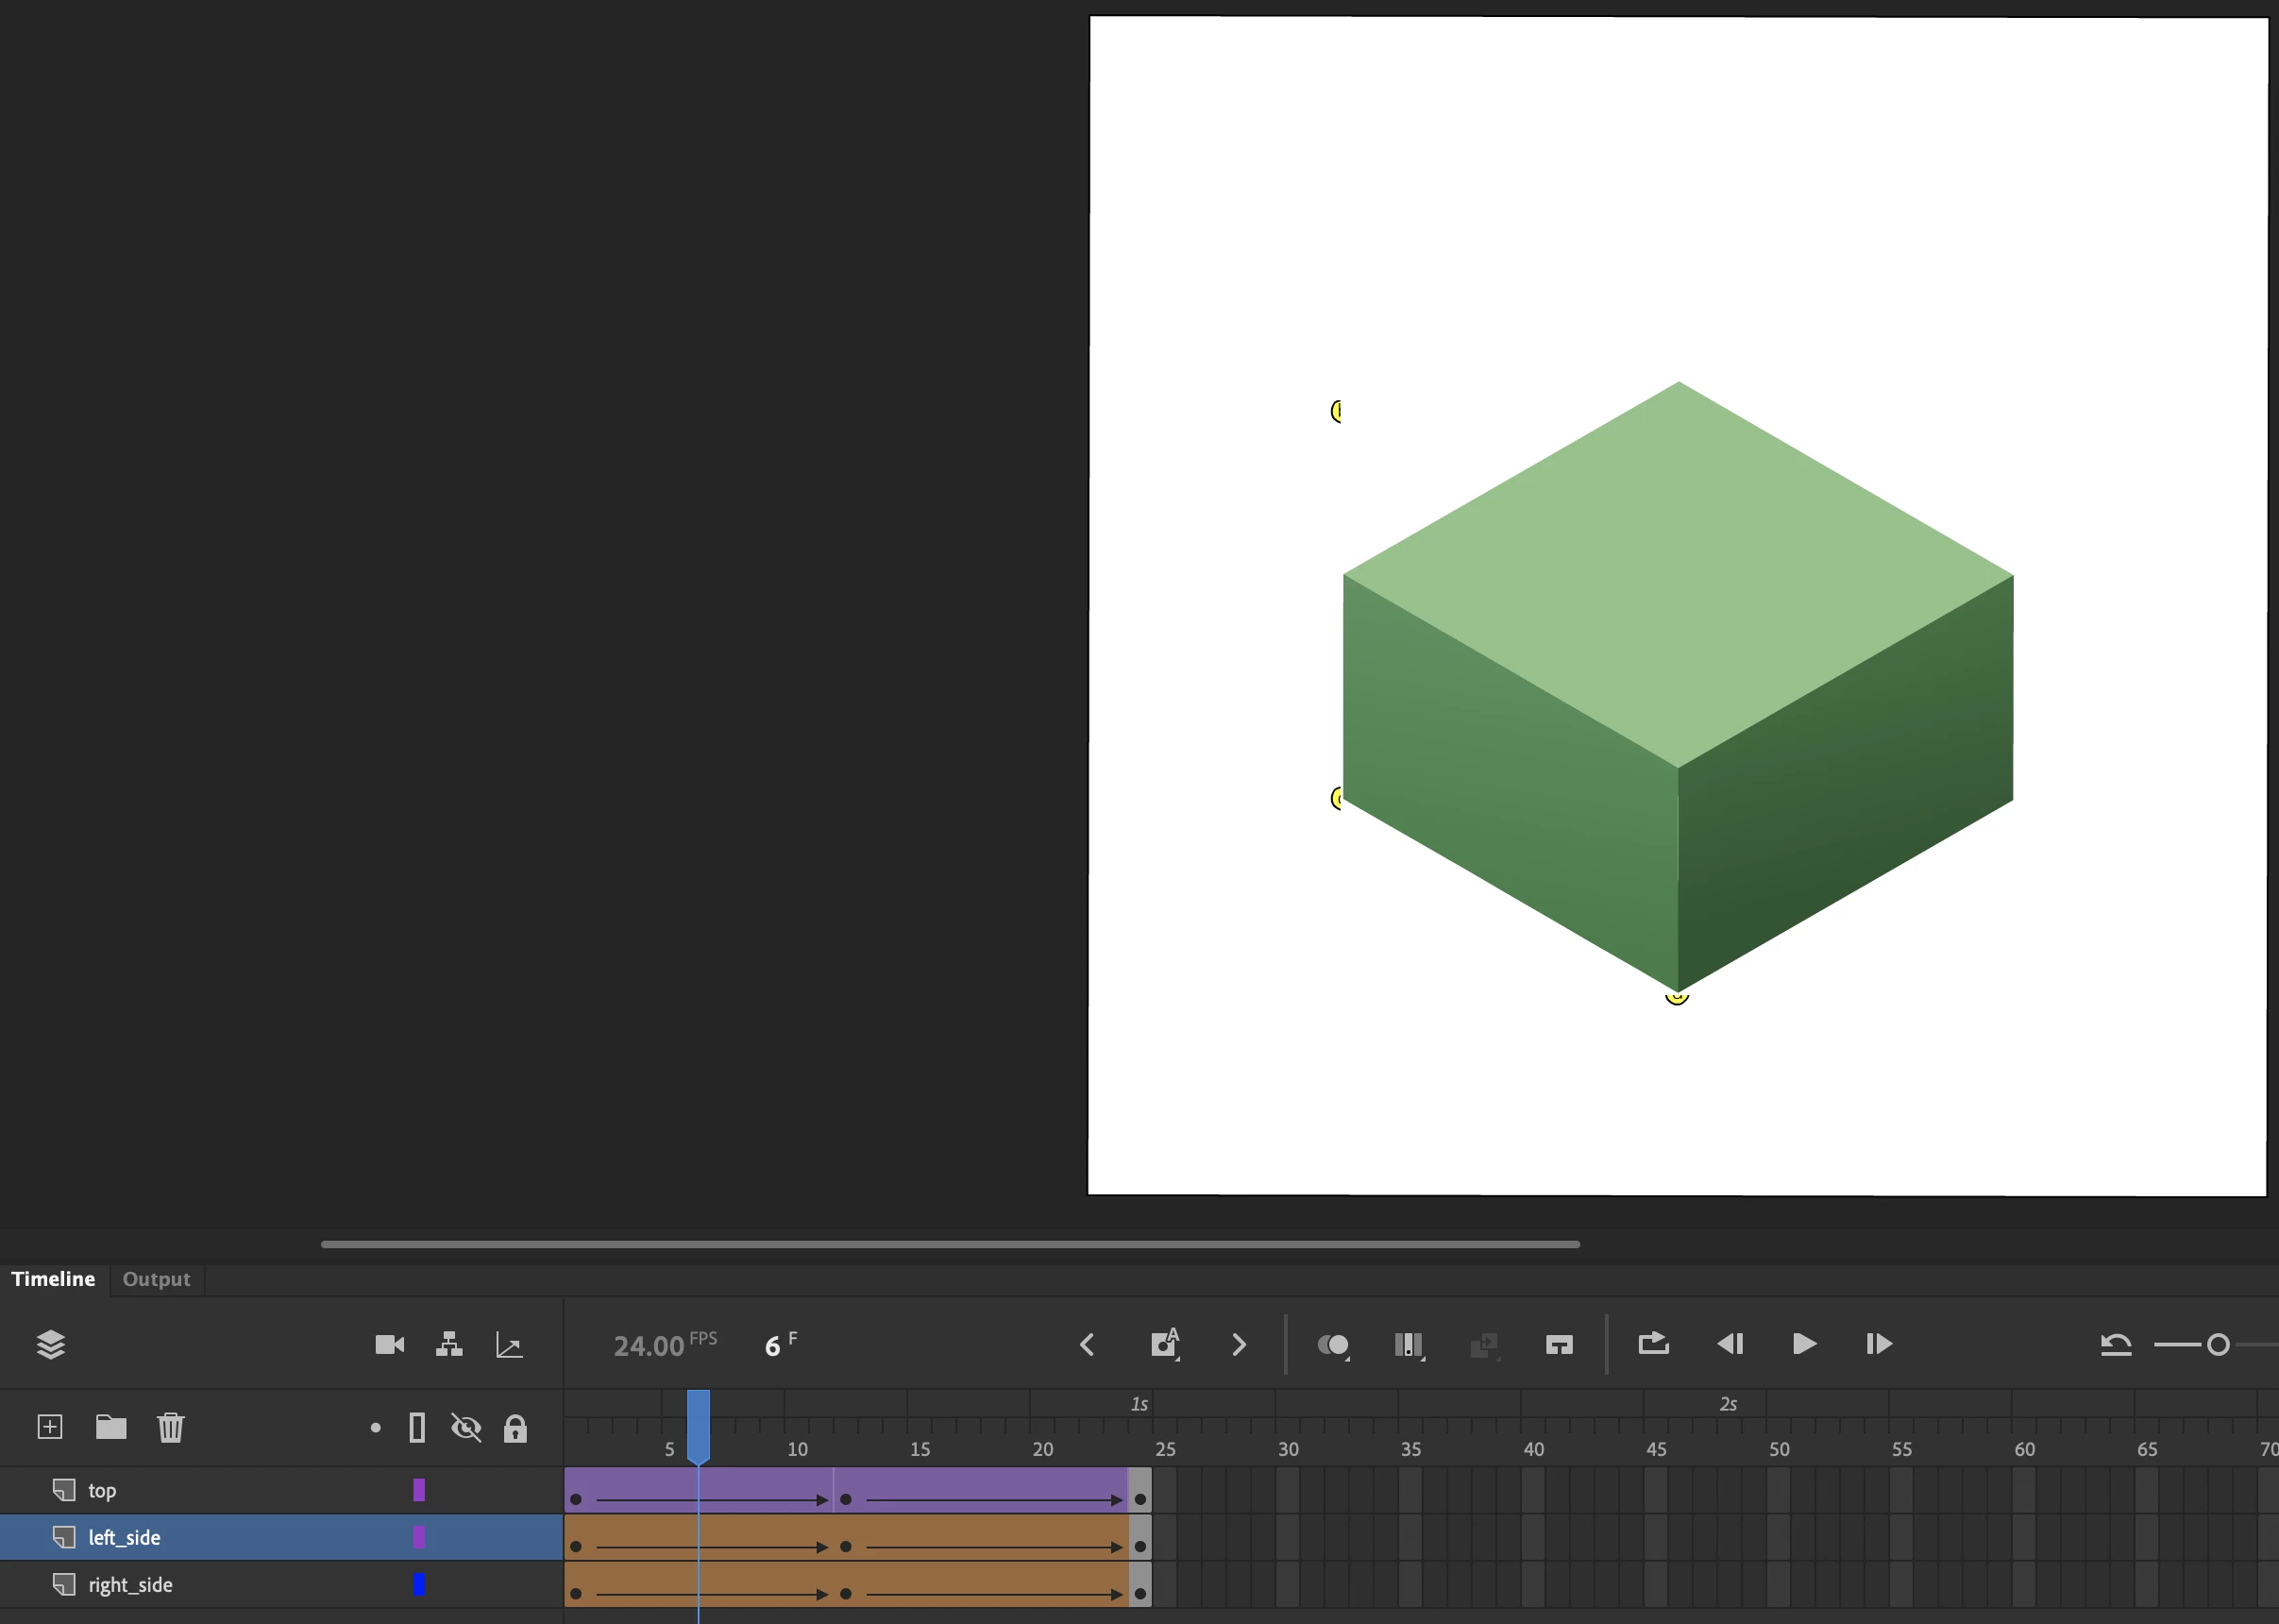Open the layer depth panel icon
The image size is (2279, 1624).
[509, 1345]
